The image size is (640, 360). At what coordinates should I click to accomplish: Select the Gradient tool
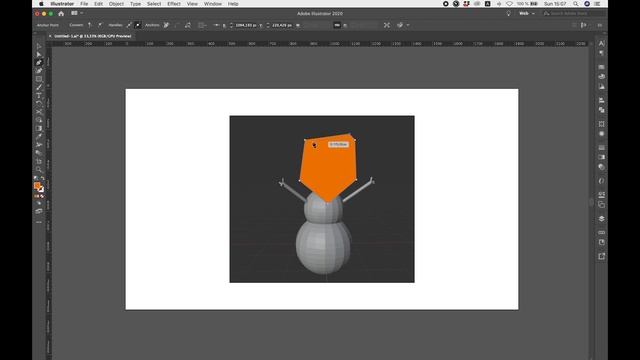(39, 128)
